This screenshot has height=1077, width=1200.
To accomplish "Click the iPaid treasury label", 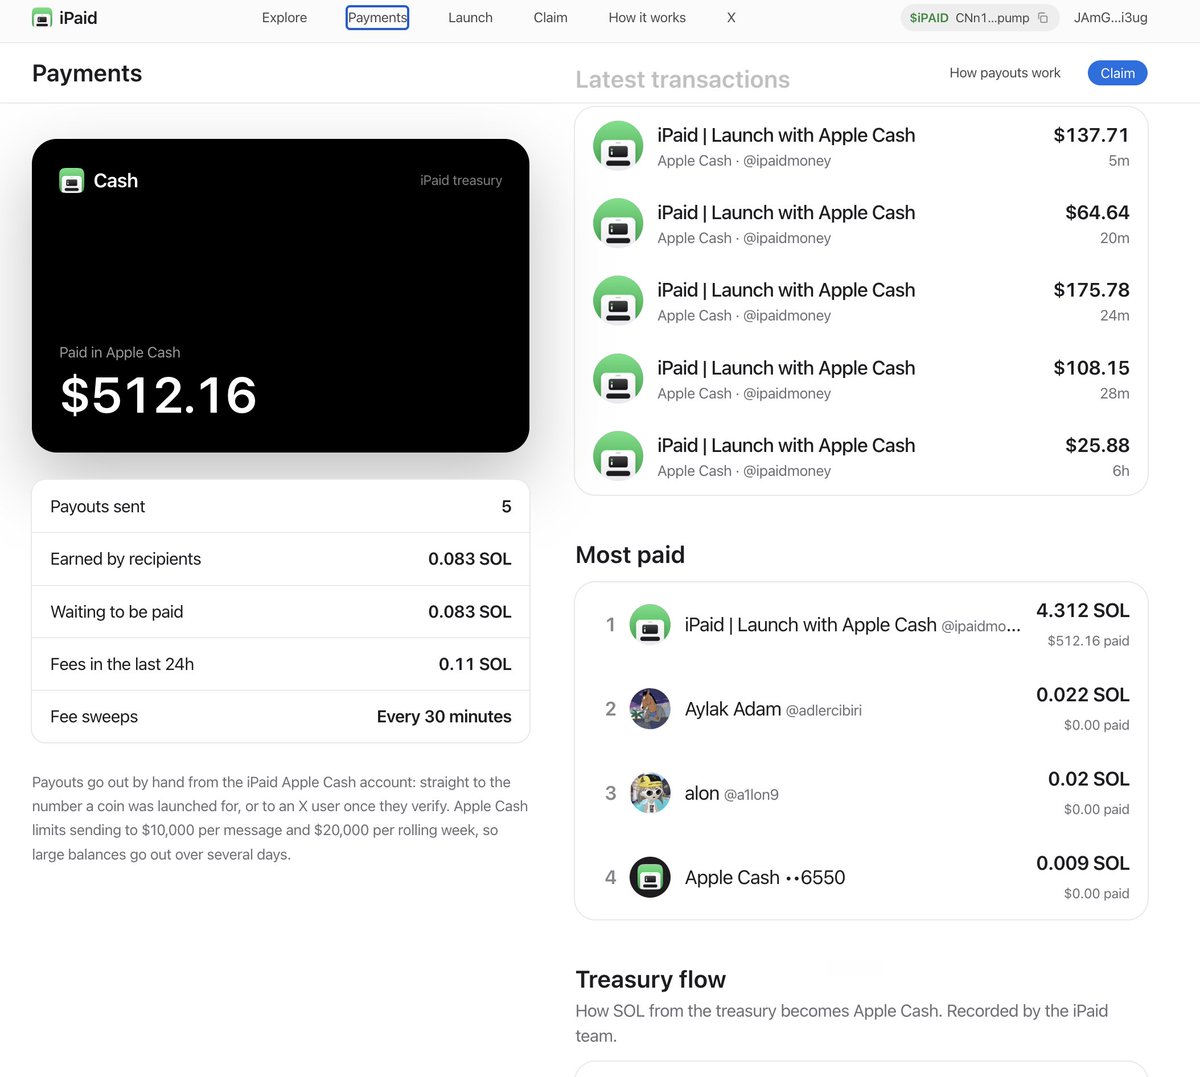I will point(461,181).
